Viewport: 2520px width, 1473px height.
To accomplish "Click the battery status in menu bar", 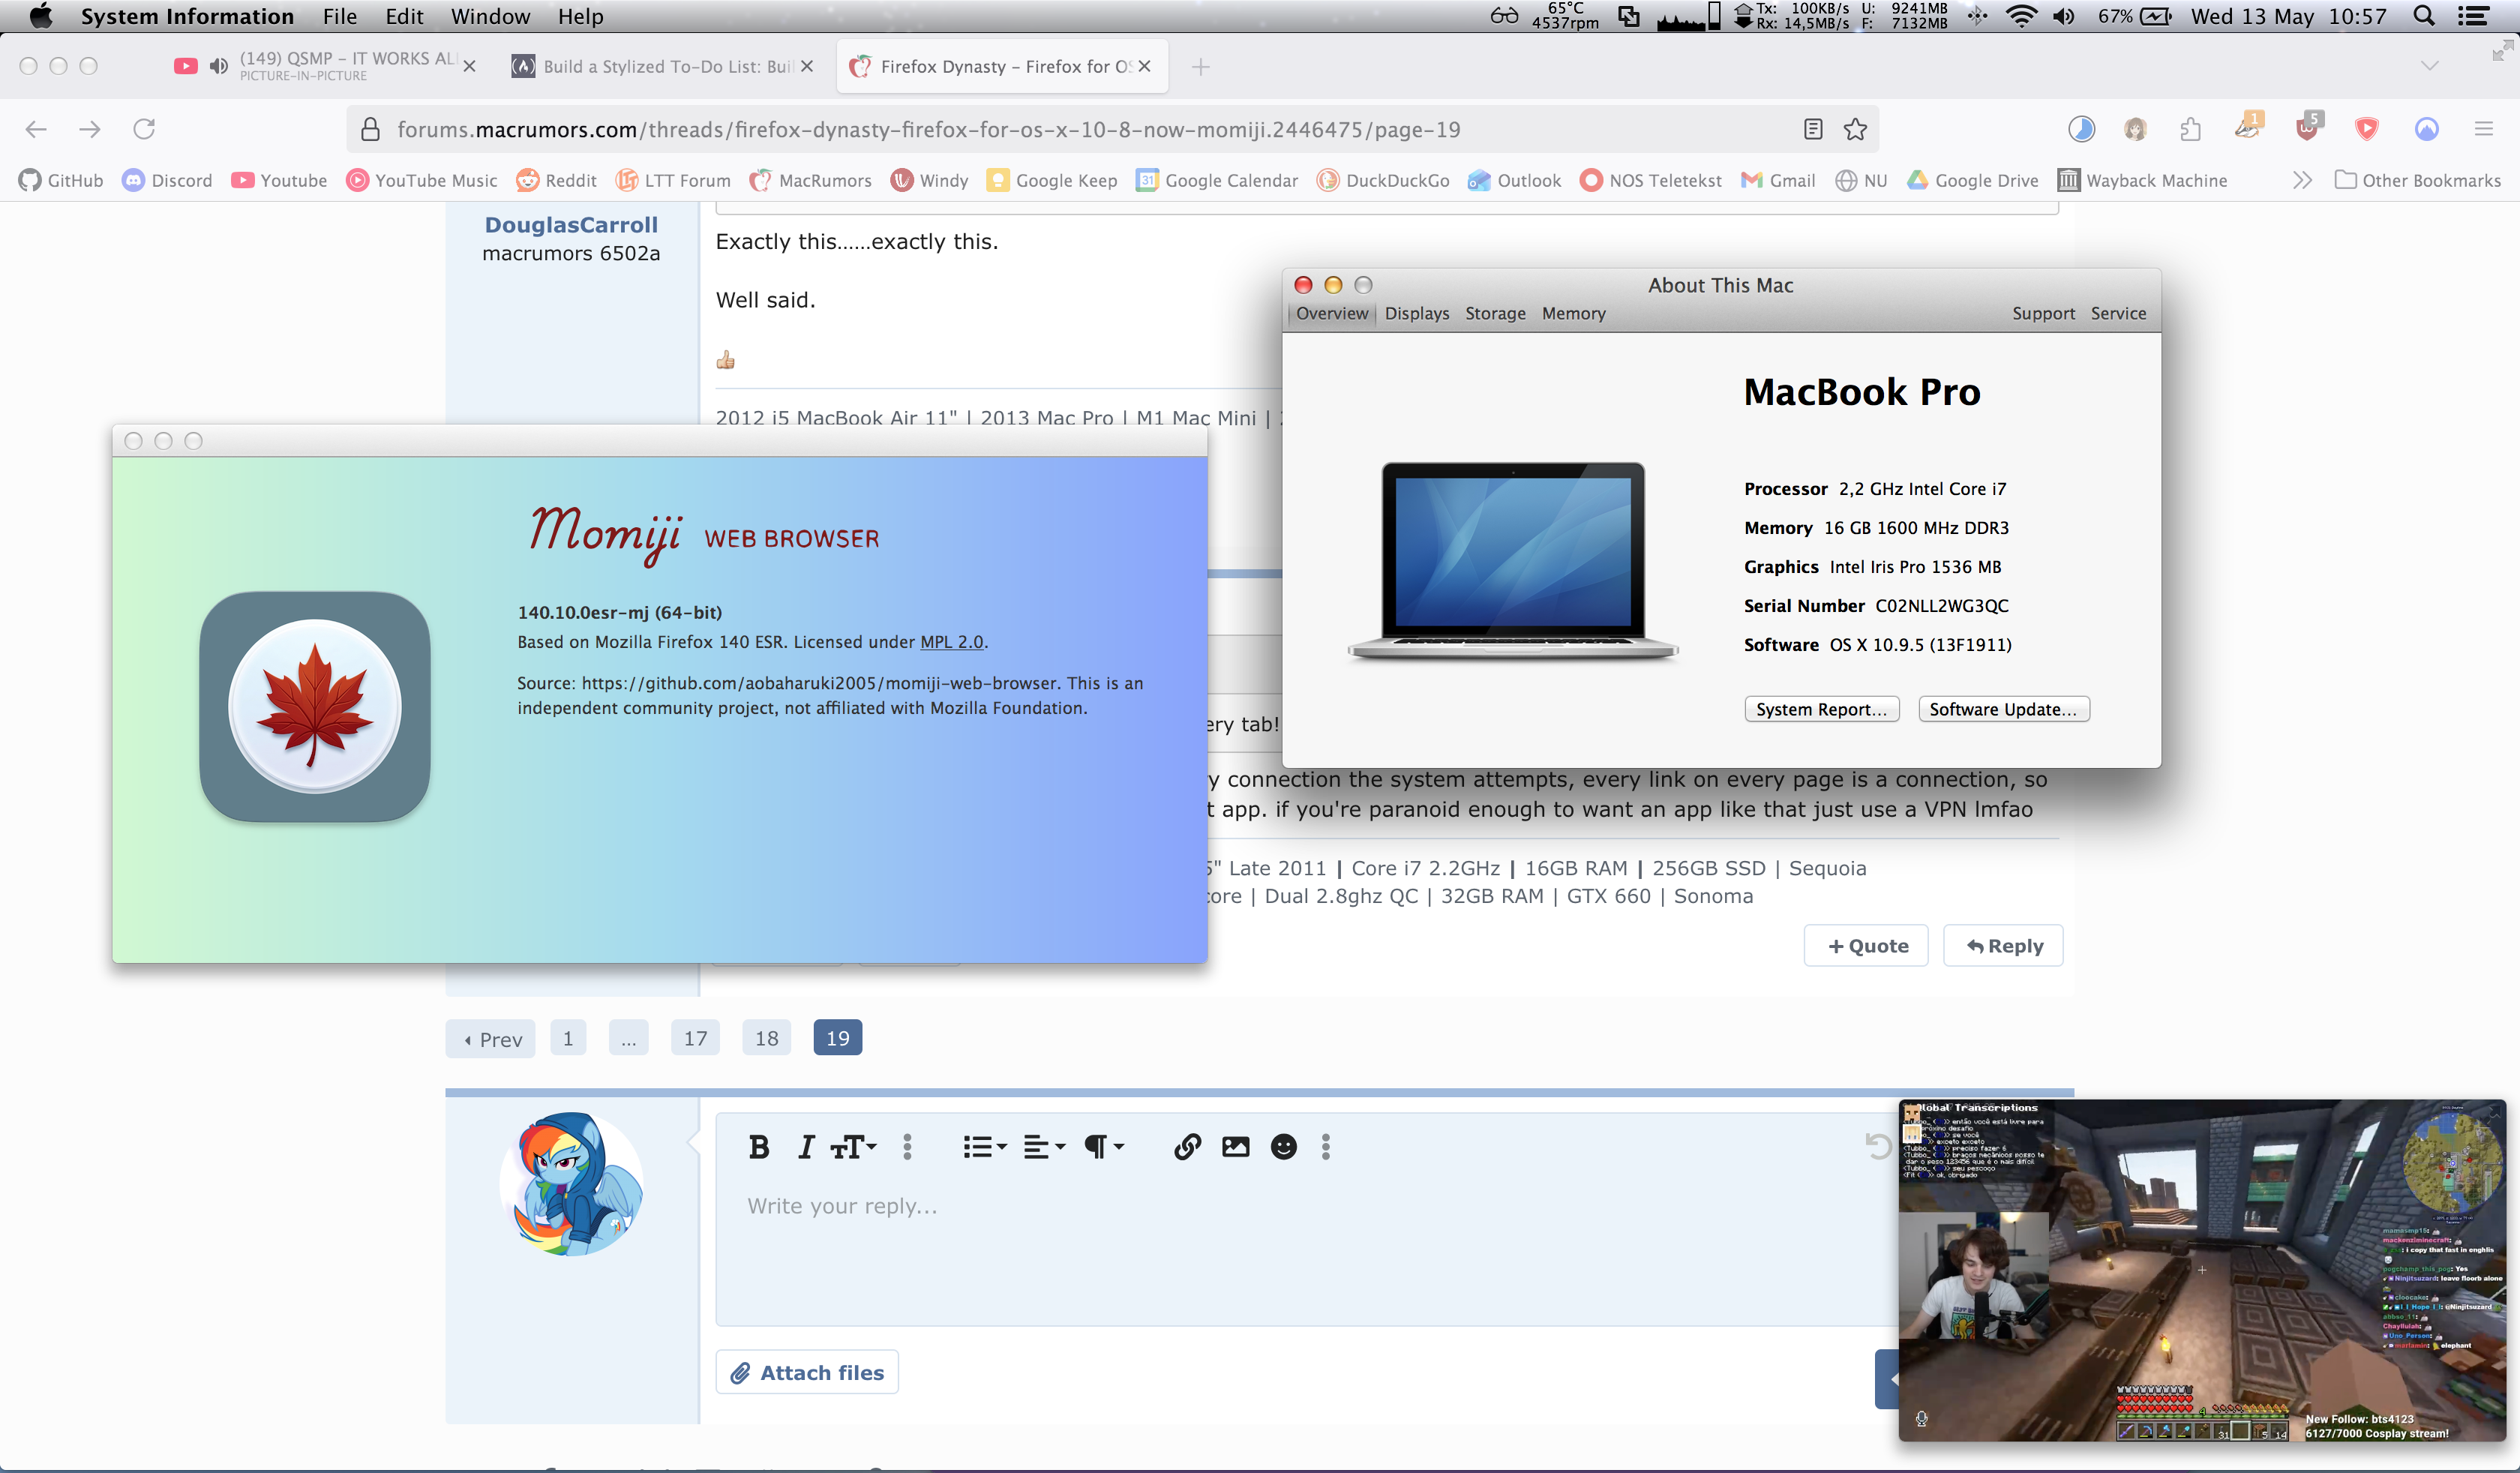I will [2134, 16].
